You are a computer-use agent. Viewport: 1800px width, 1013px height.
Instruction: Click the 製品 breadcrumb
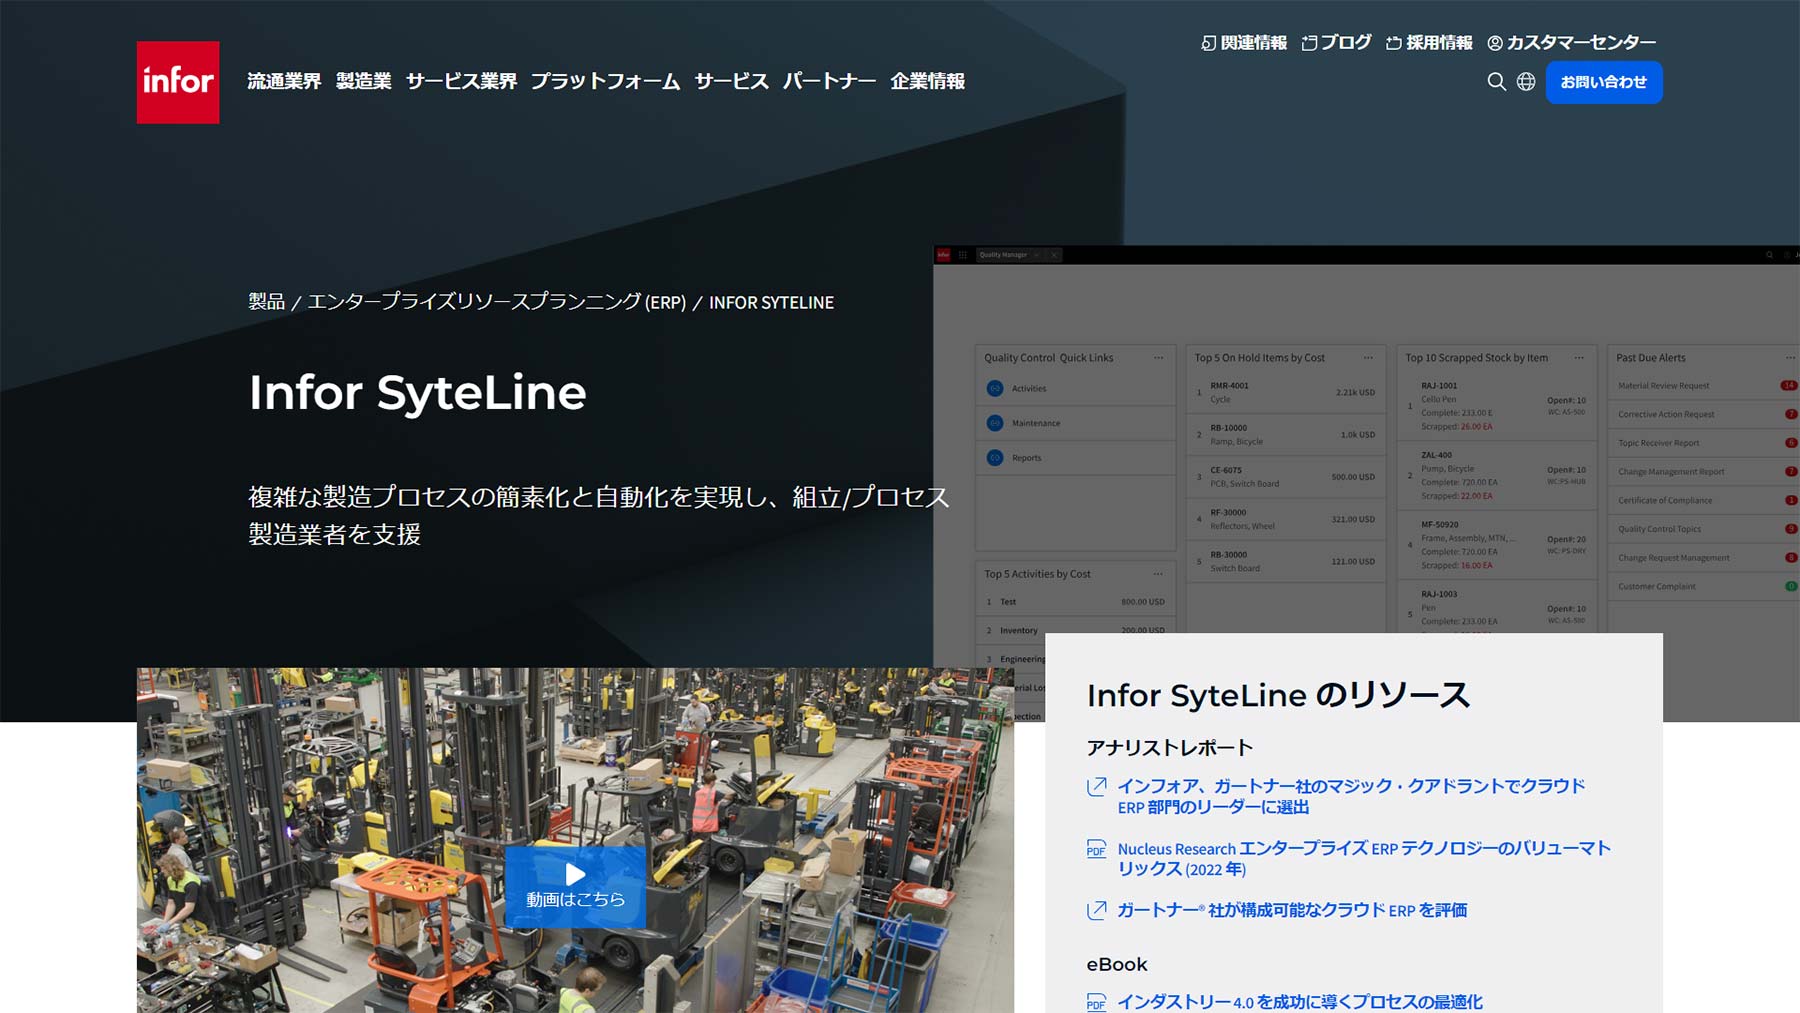coord(267,302)
